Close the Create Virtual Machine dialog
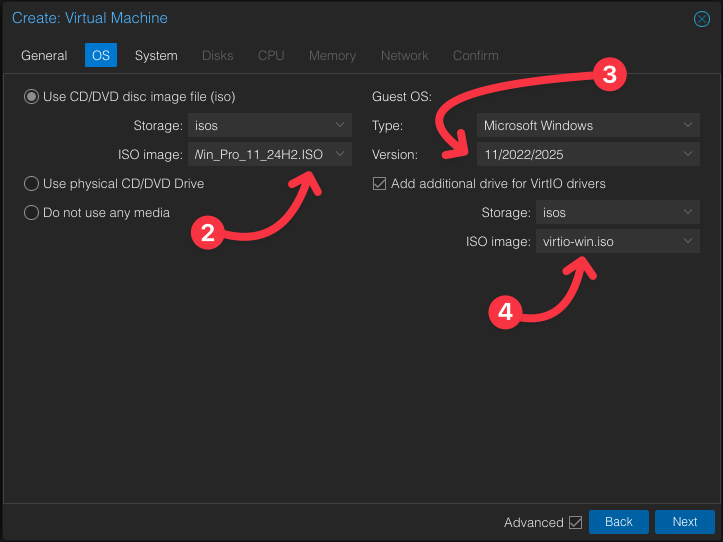The image size is (723, 542). point(702,19)
